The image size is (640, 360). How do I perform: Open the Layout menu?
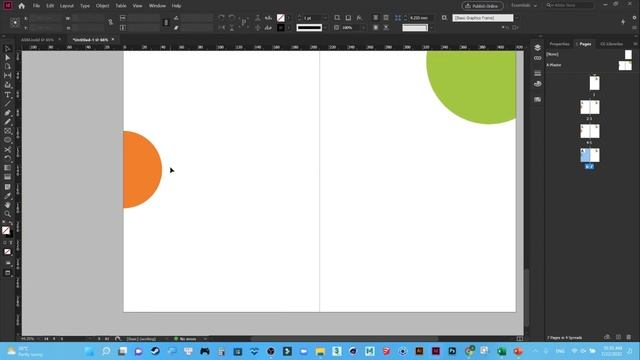coord(67,6)
